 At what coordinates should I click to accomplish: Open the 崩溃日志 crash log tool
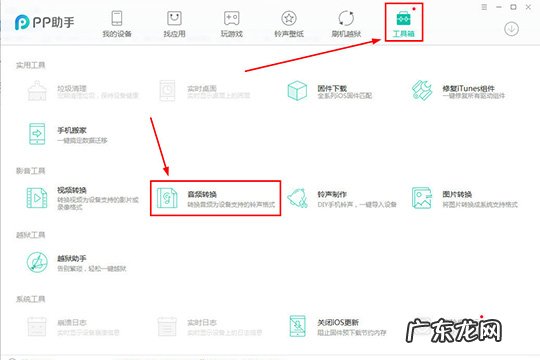point(73,327)
